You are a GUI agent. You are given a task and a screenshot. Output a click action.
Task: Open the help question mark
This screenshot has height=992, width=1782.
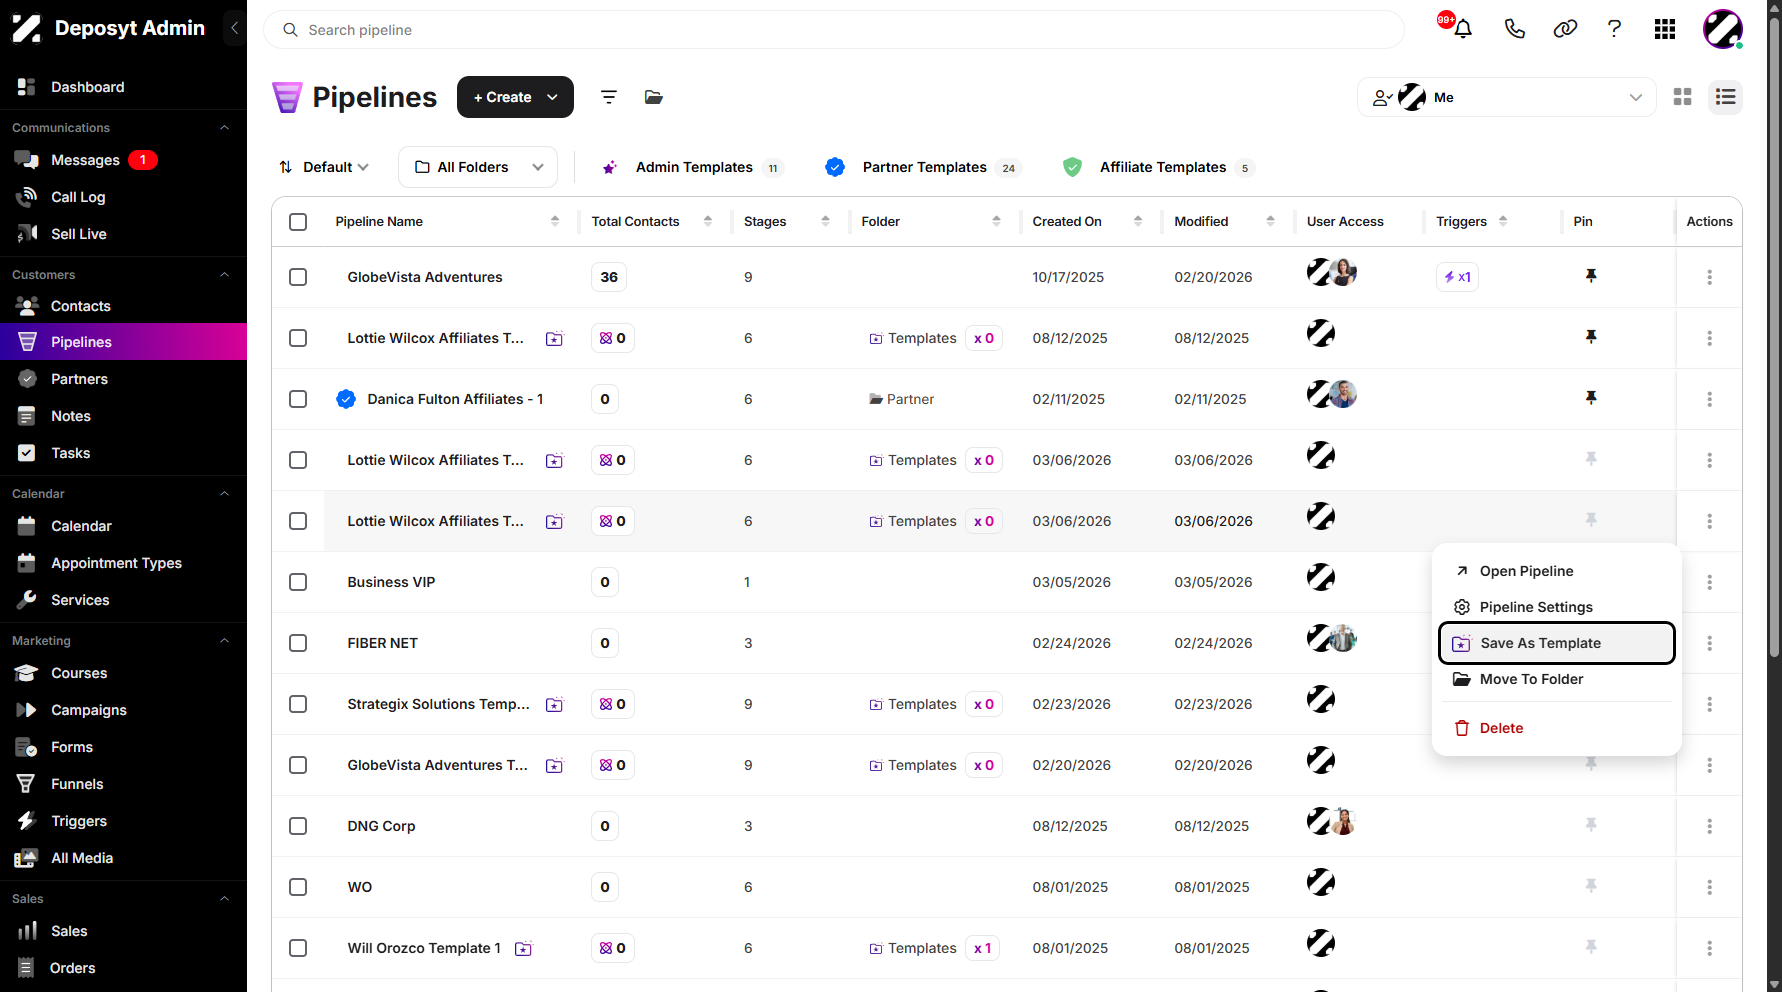point(1614,29)
